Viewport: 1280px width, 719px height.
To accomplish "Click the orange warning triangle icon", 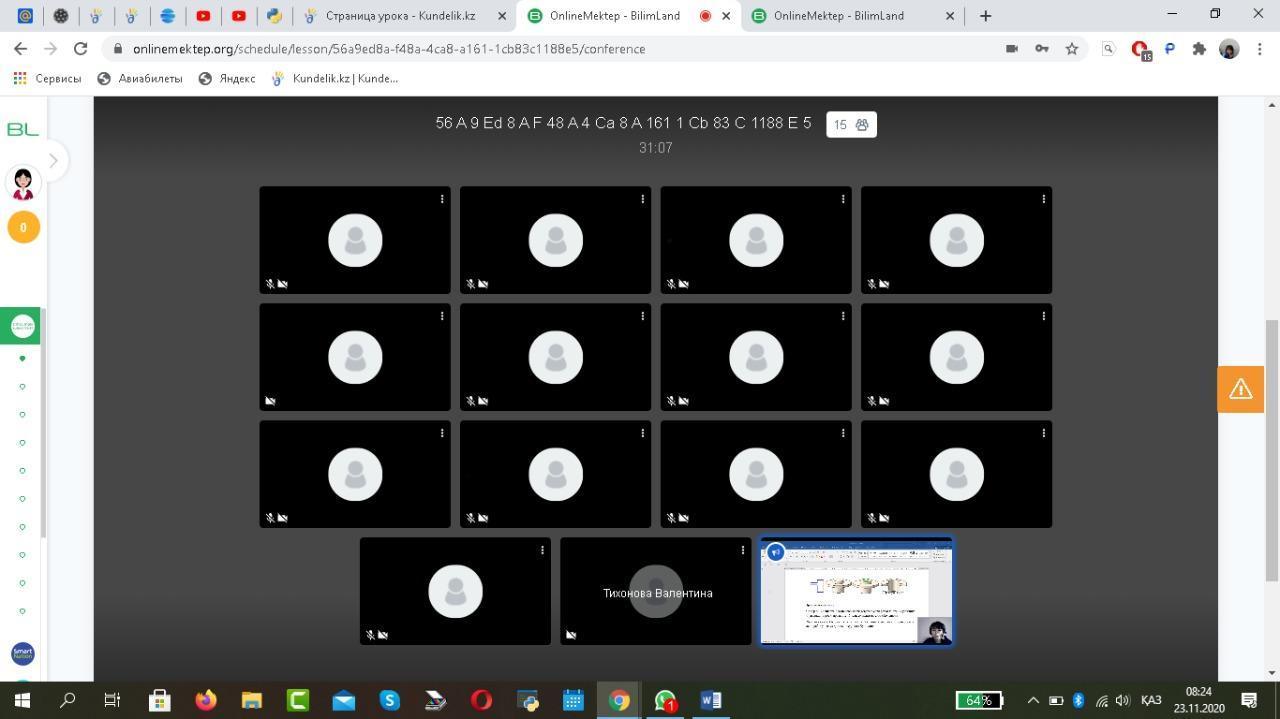I will (1240, 389).
